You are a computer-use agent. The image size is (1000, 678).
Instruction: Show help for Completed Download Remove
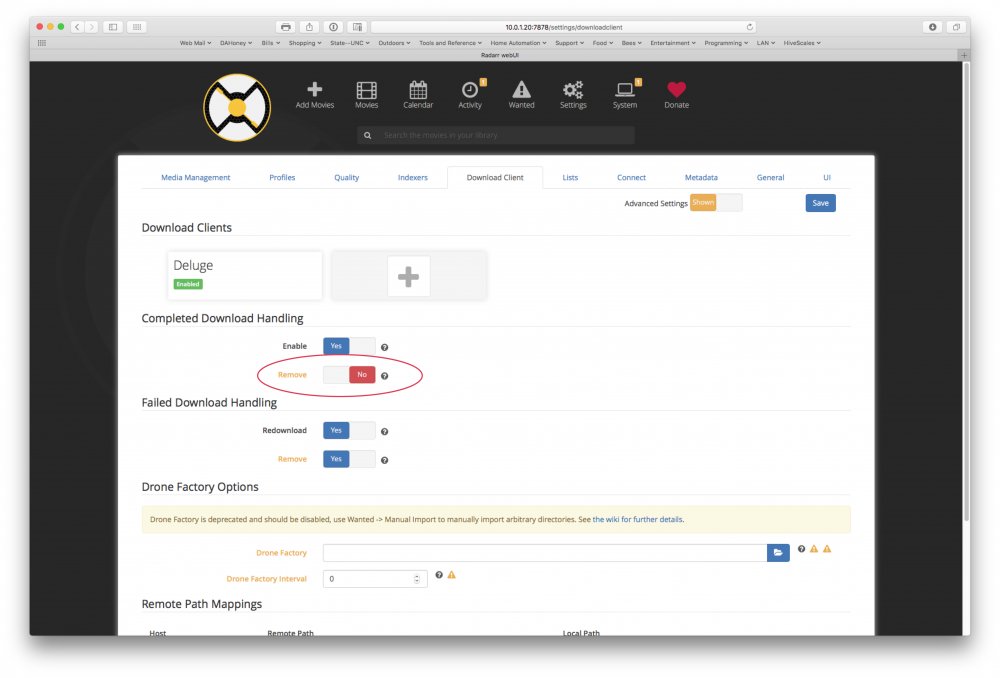pos(385,376)
